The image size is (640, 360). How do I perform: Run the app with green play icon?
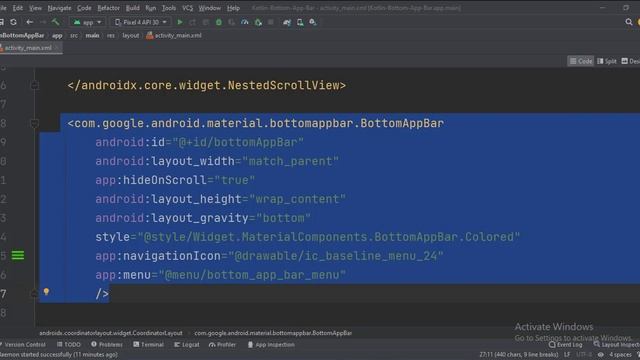[180, 22]
